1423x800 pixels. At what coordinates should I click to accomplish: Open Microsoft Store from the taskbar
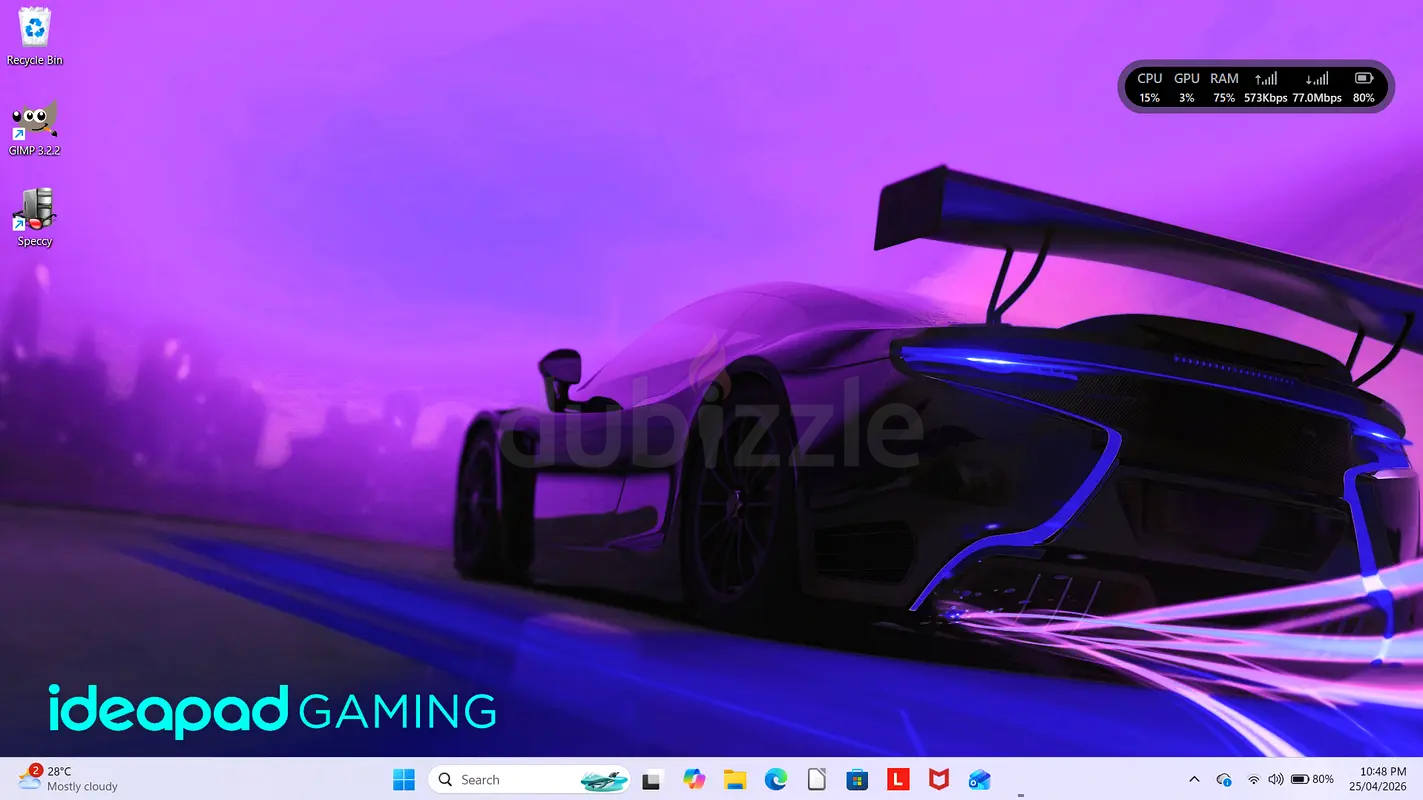pyautogui.click(x=857, y=780)
